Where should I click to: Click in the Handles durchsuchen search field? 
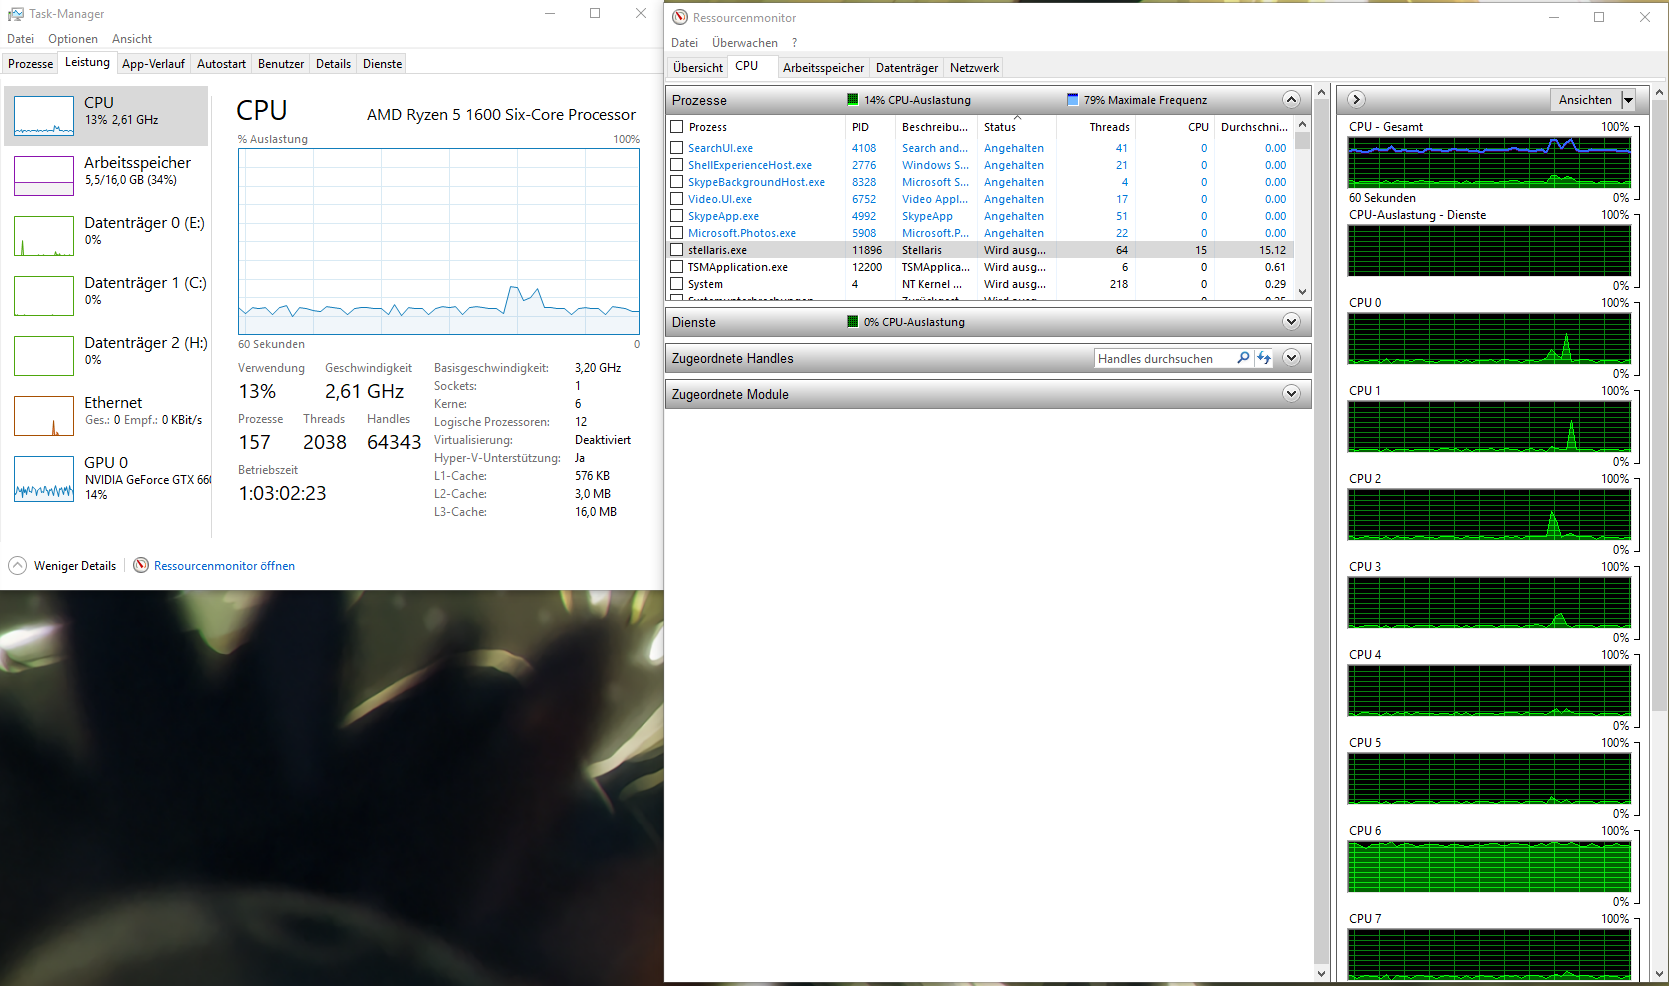click(1163, 359)
